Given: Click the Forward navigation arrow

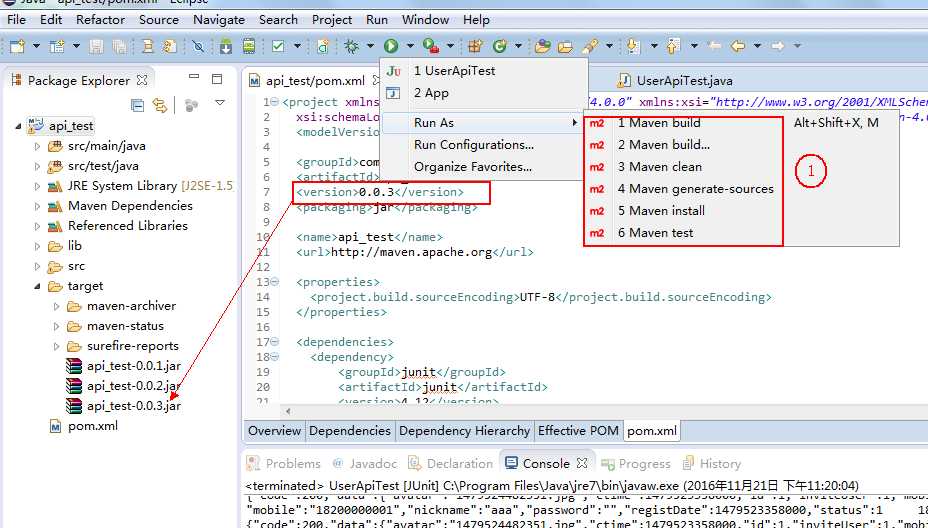Looking at the screenshot, I should coord(777,46).
